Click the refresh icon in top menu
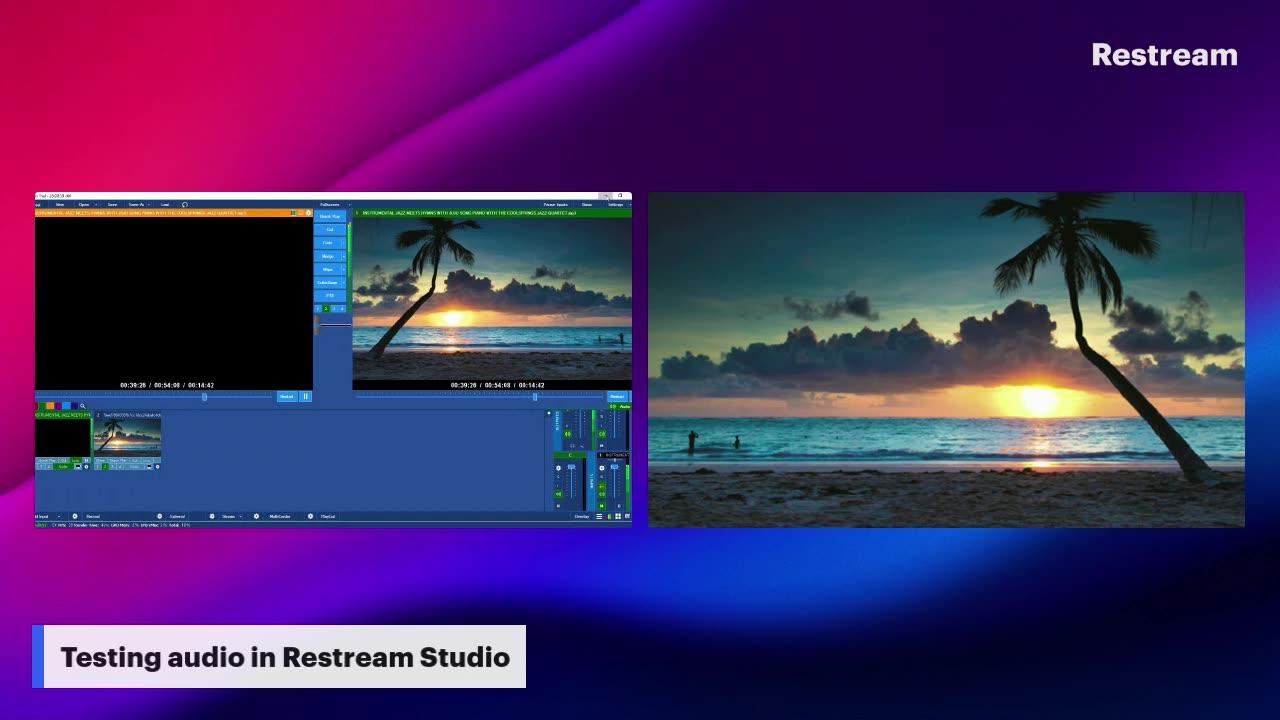 (x=184, y=204)
